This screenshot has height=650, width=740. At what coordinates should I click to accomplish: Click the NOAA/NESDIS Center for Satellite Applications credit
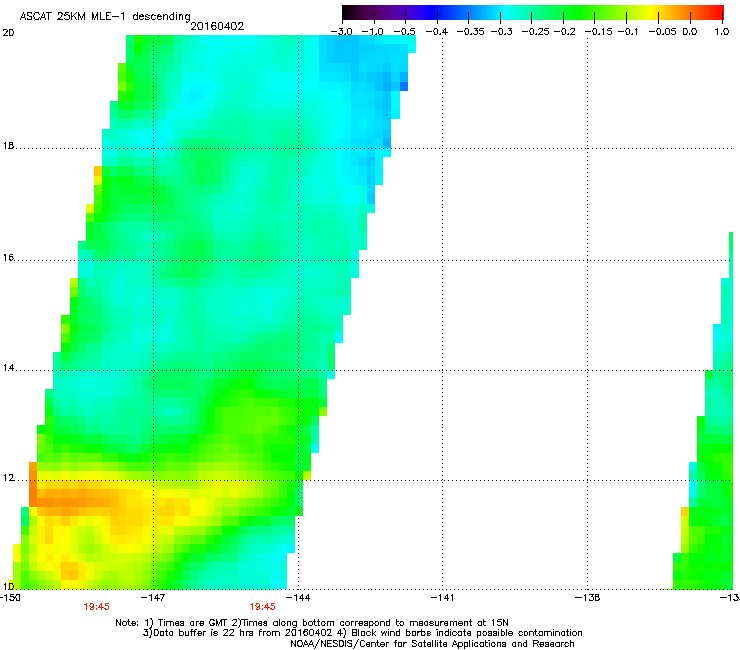(432, 644)
